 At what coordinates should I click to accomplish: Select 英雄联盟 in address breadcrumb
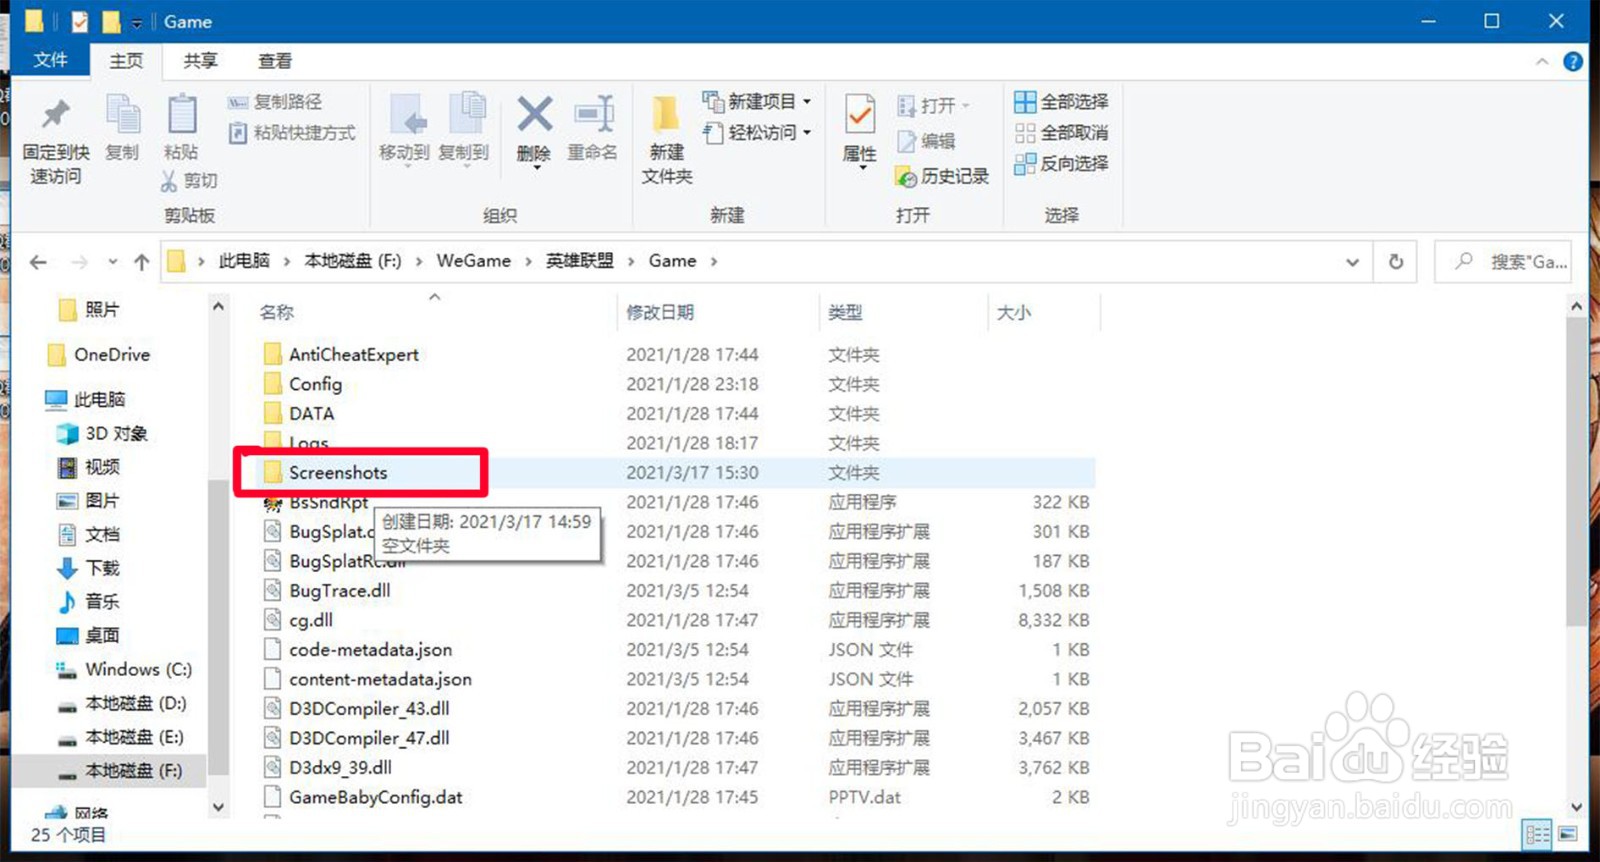pyautogui.click(x=579, y=261)
